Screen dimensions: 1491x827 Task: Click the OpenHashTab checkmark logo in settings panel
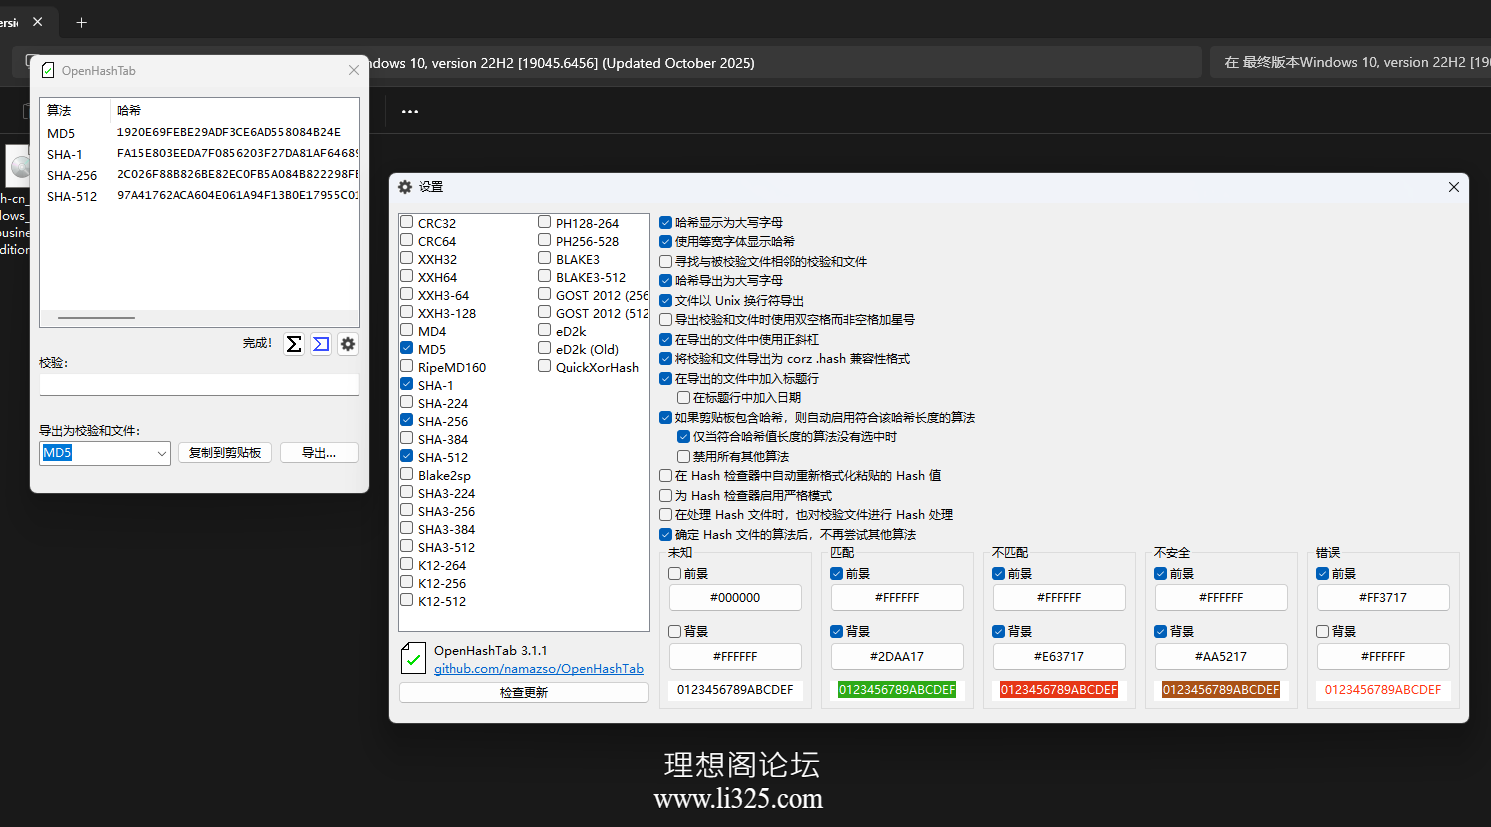pyautogui.click(x=412, y=657)
